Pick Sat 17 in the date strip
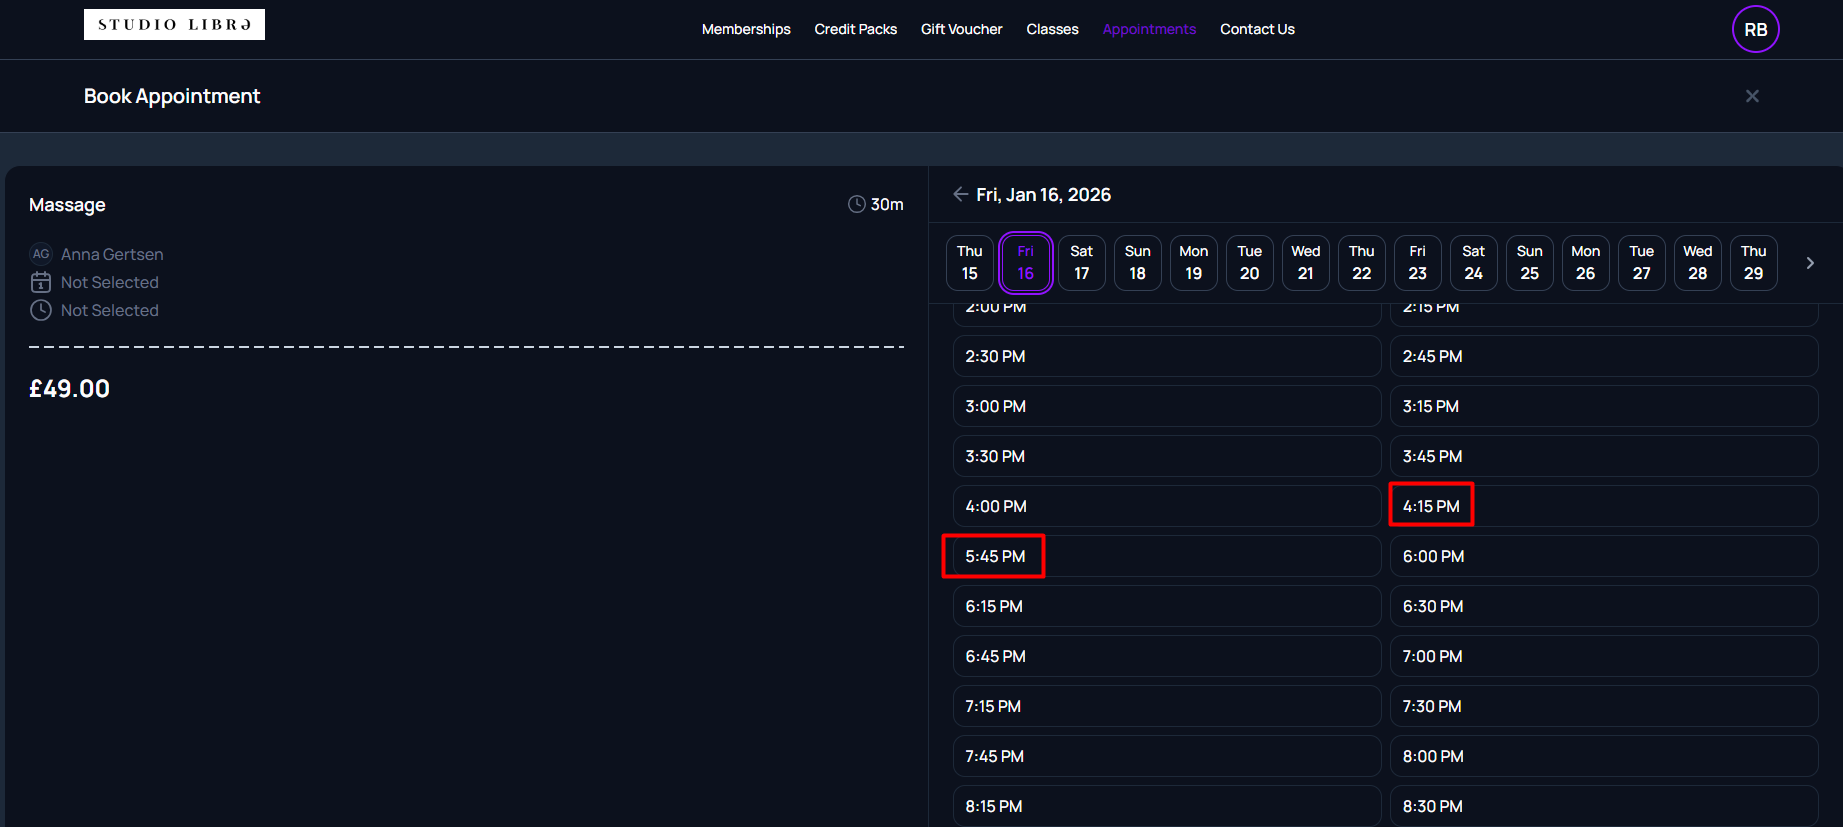Screen dimensions: 1843x827 1082,262
